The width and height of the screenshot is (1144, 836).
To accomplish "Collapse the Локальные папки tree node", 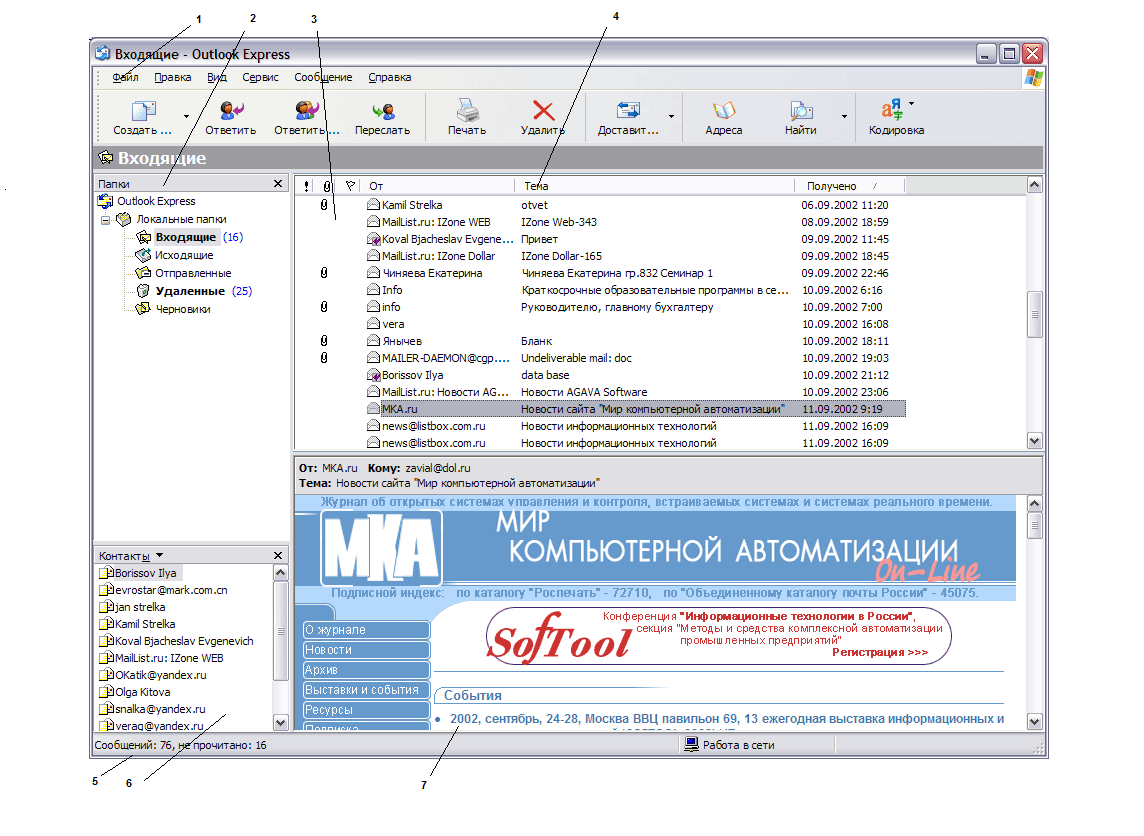I will tap(106, 220).
